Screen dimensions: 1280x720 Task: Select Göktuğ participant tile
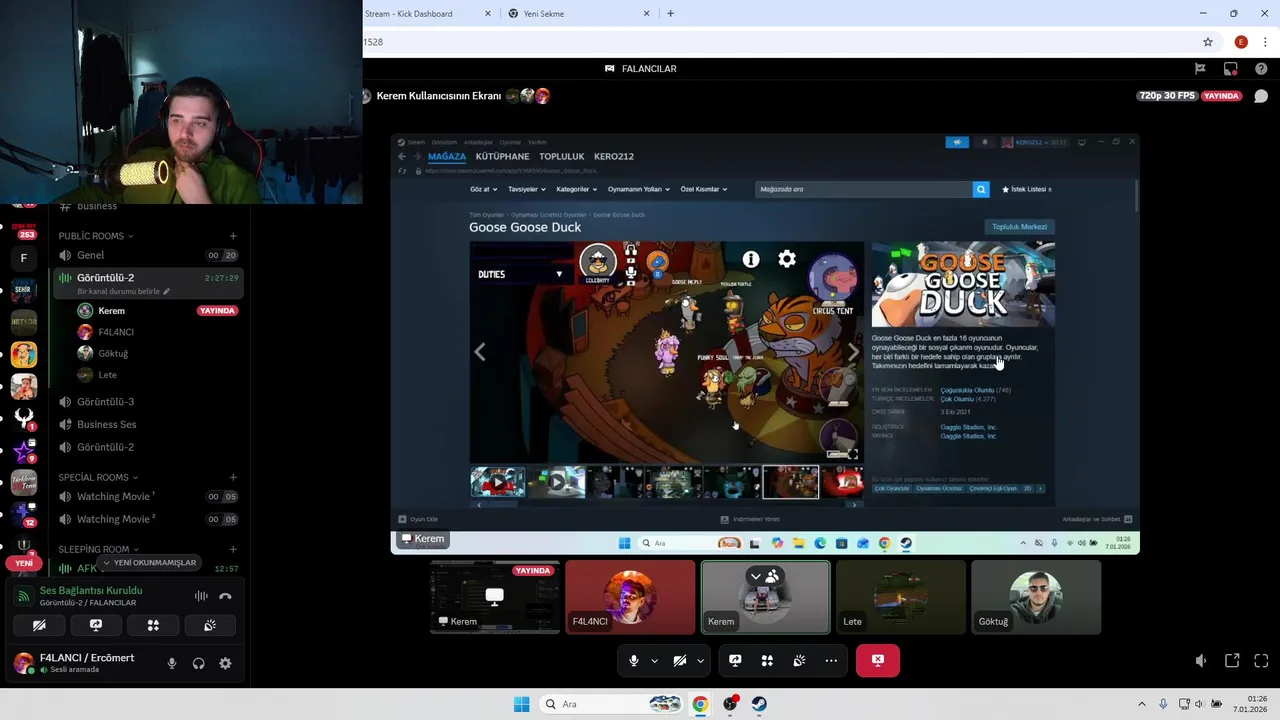[x=1036, y=597]
